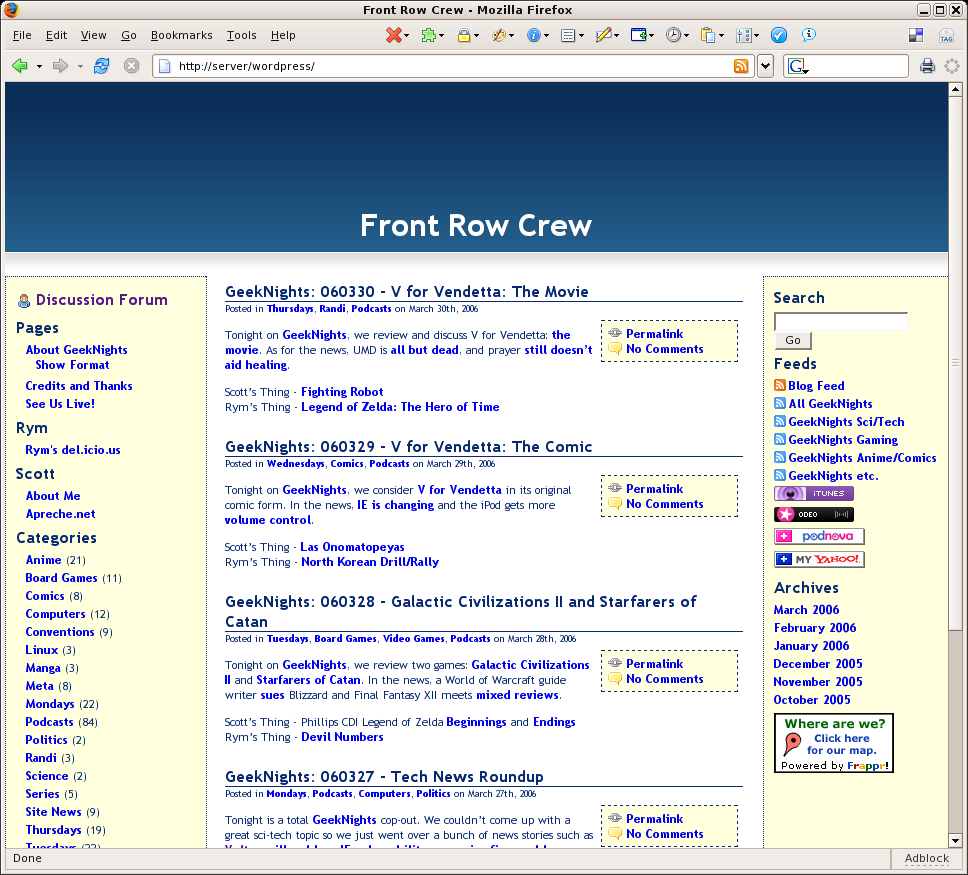This screenshot has height=875, width=968.
Task: Click Adblock in the status bar
Action: (x=927, y=858)
